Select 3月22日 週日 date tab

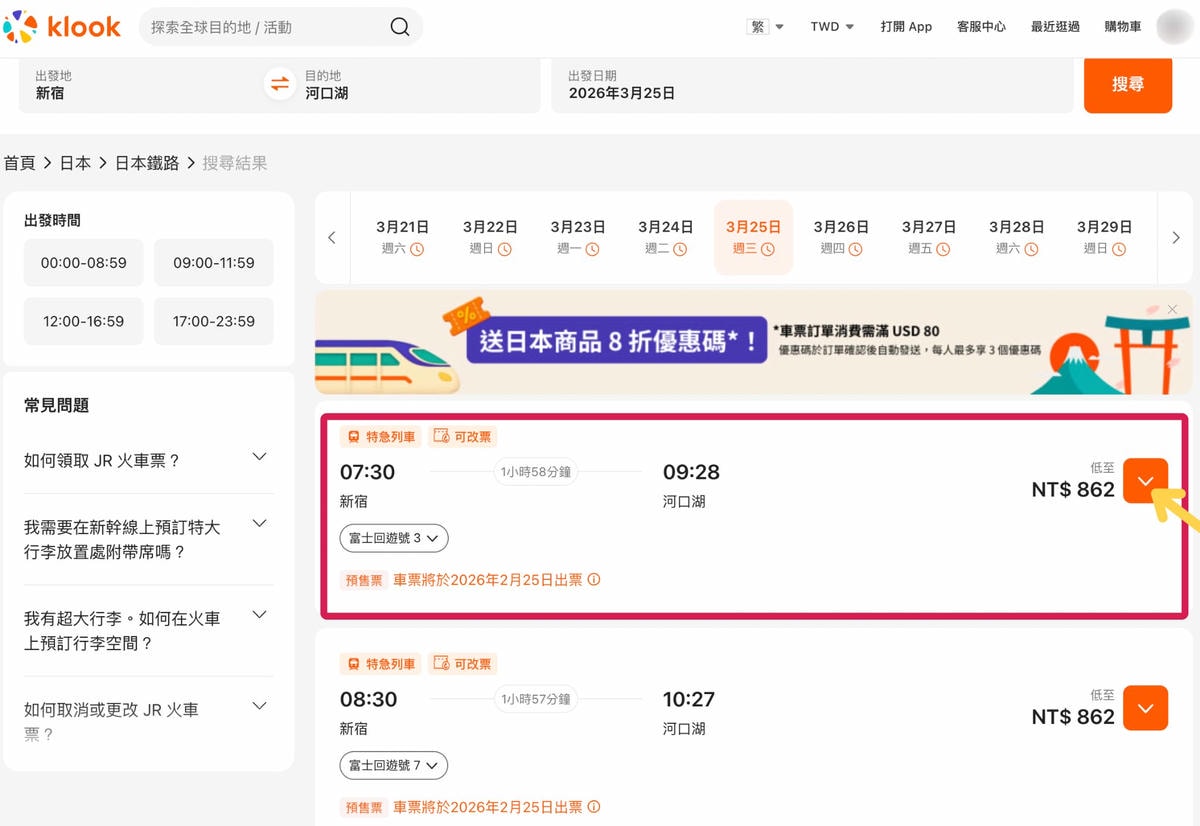490,238
